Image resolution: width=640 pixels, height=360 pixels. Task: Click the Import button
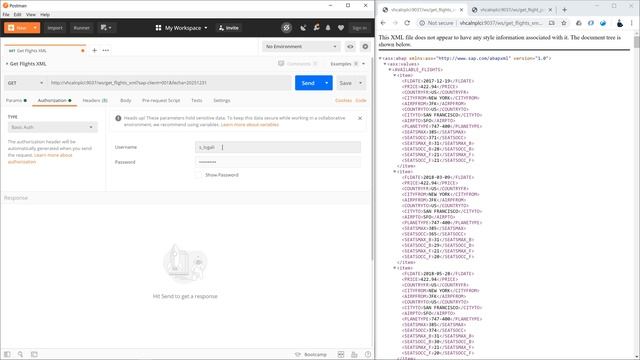click(x=55, y=28)
